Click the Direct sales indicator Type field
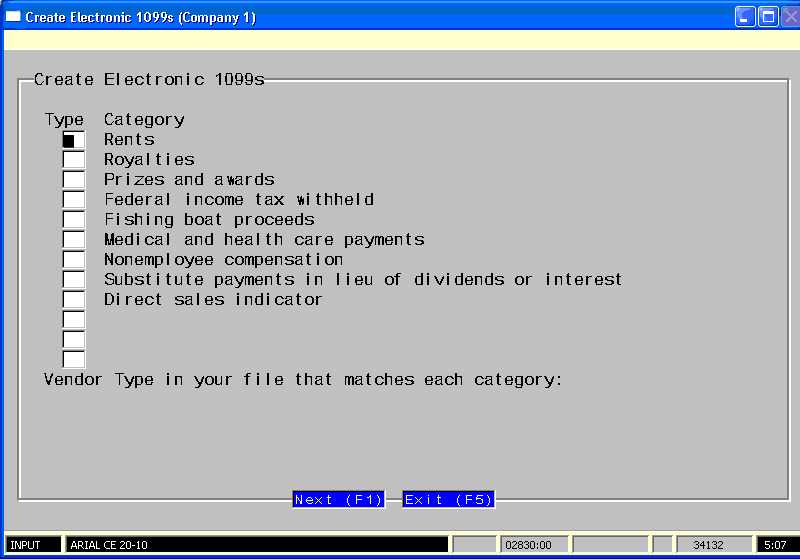Viewport: 800px width, 559px height. [x=74, y=300]
